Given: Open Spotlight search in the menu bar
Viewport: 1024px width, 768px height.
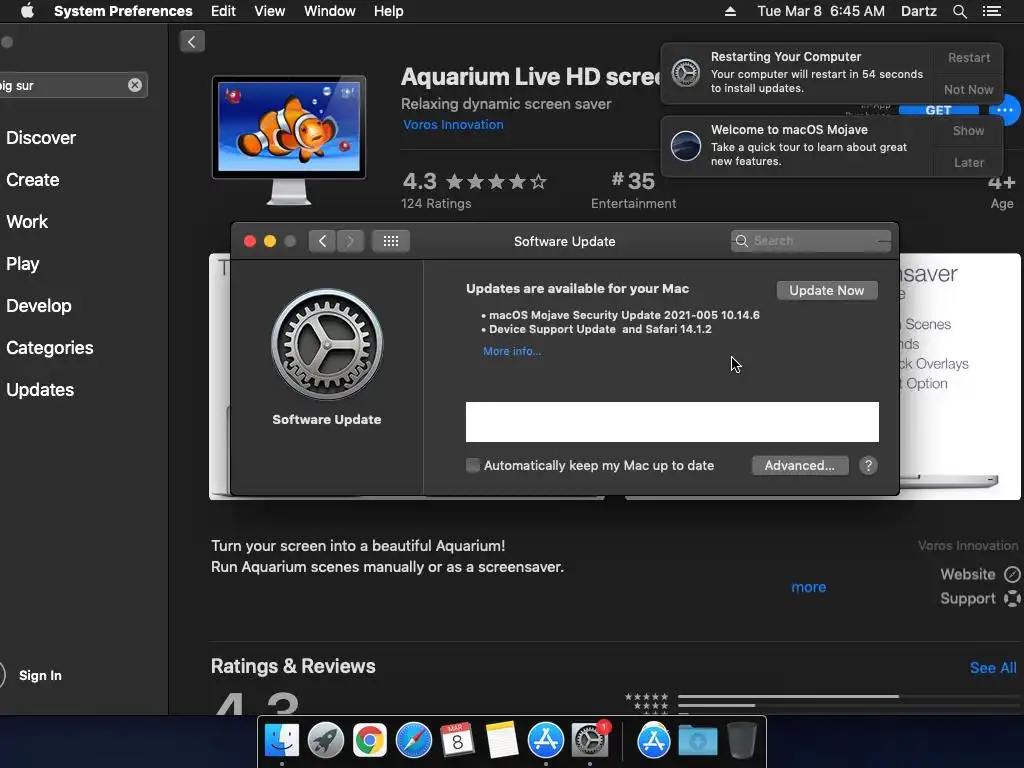Looking at the screenshot, I should coord(959,11).
